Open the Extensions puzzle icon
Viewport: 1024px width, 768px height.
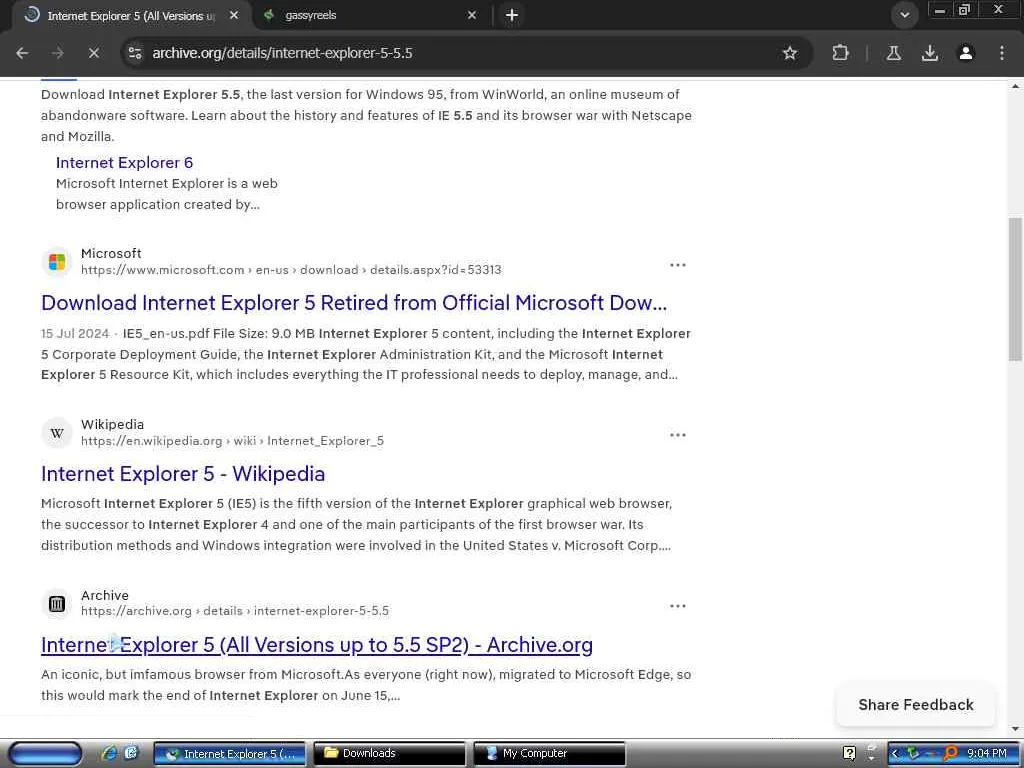[840, 53]
